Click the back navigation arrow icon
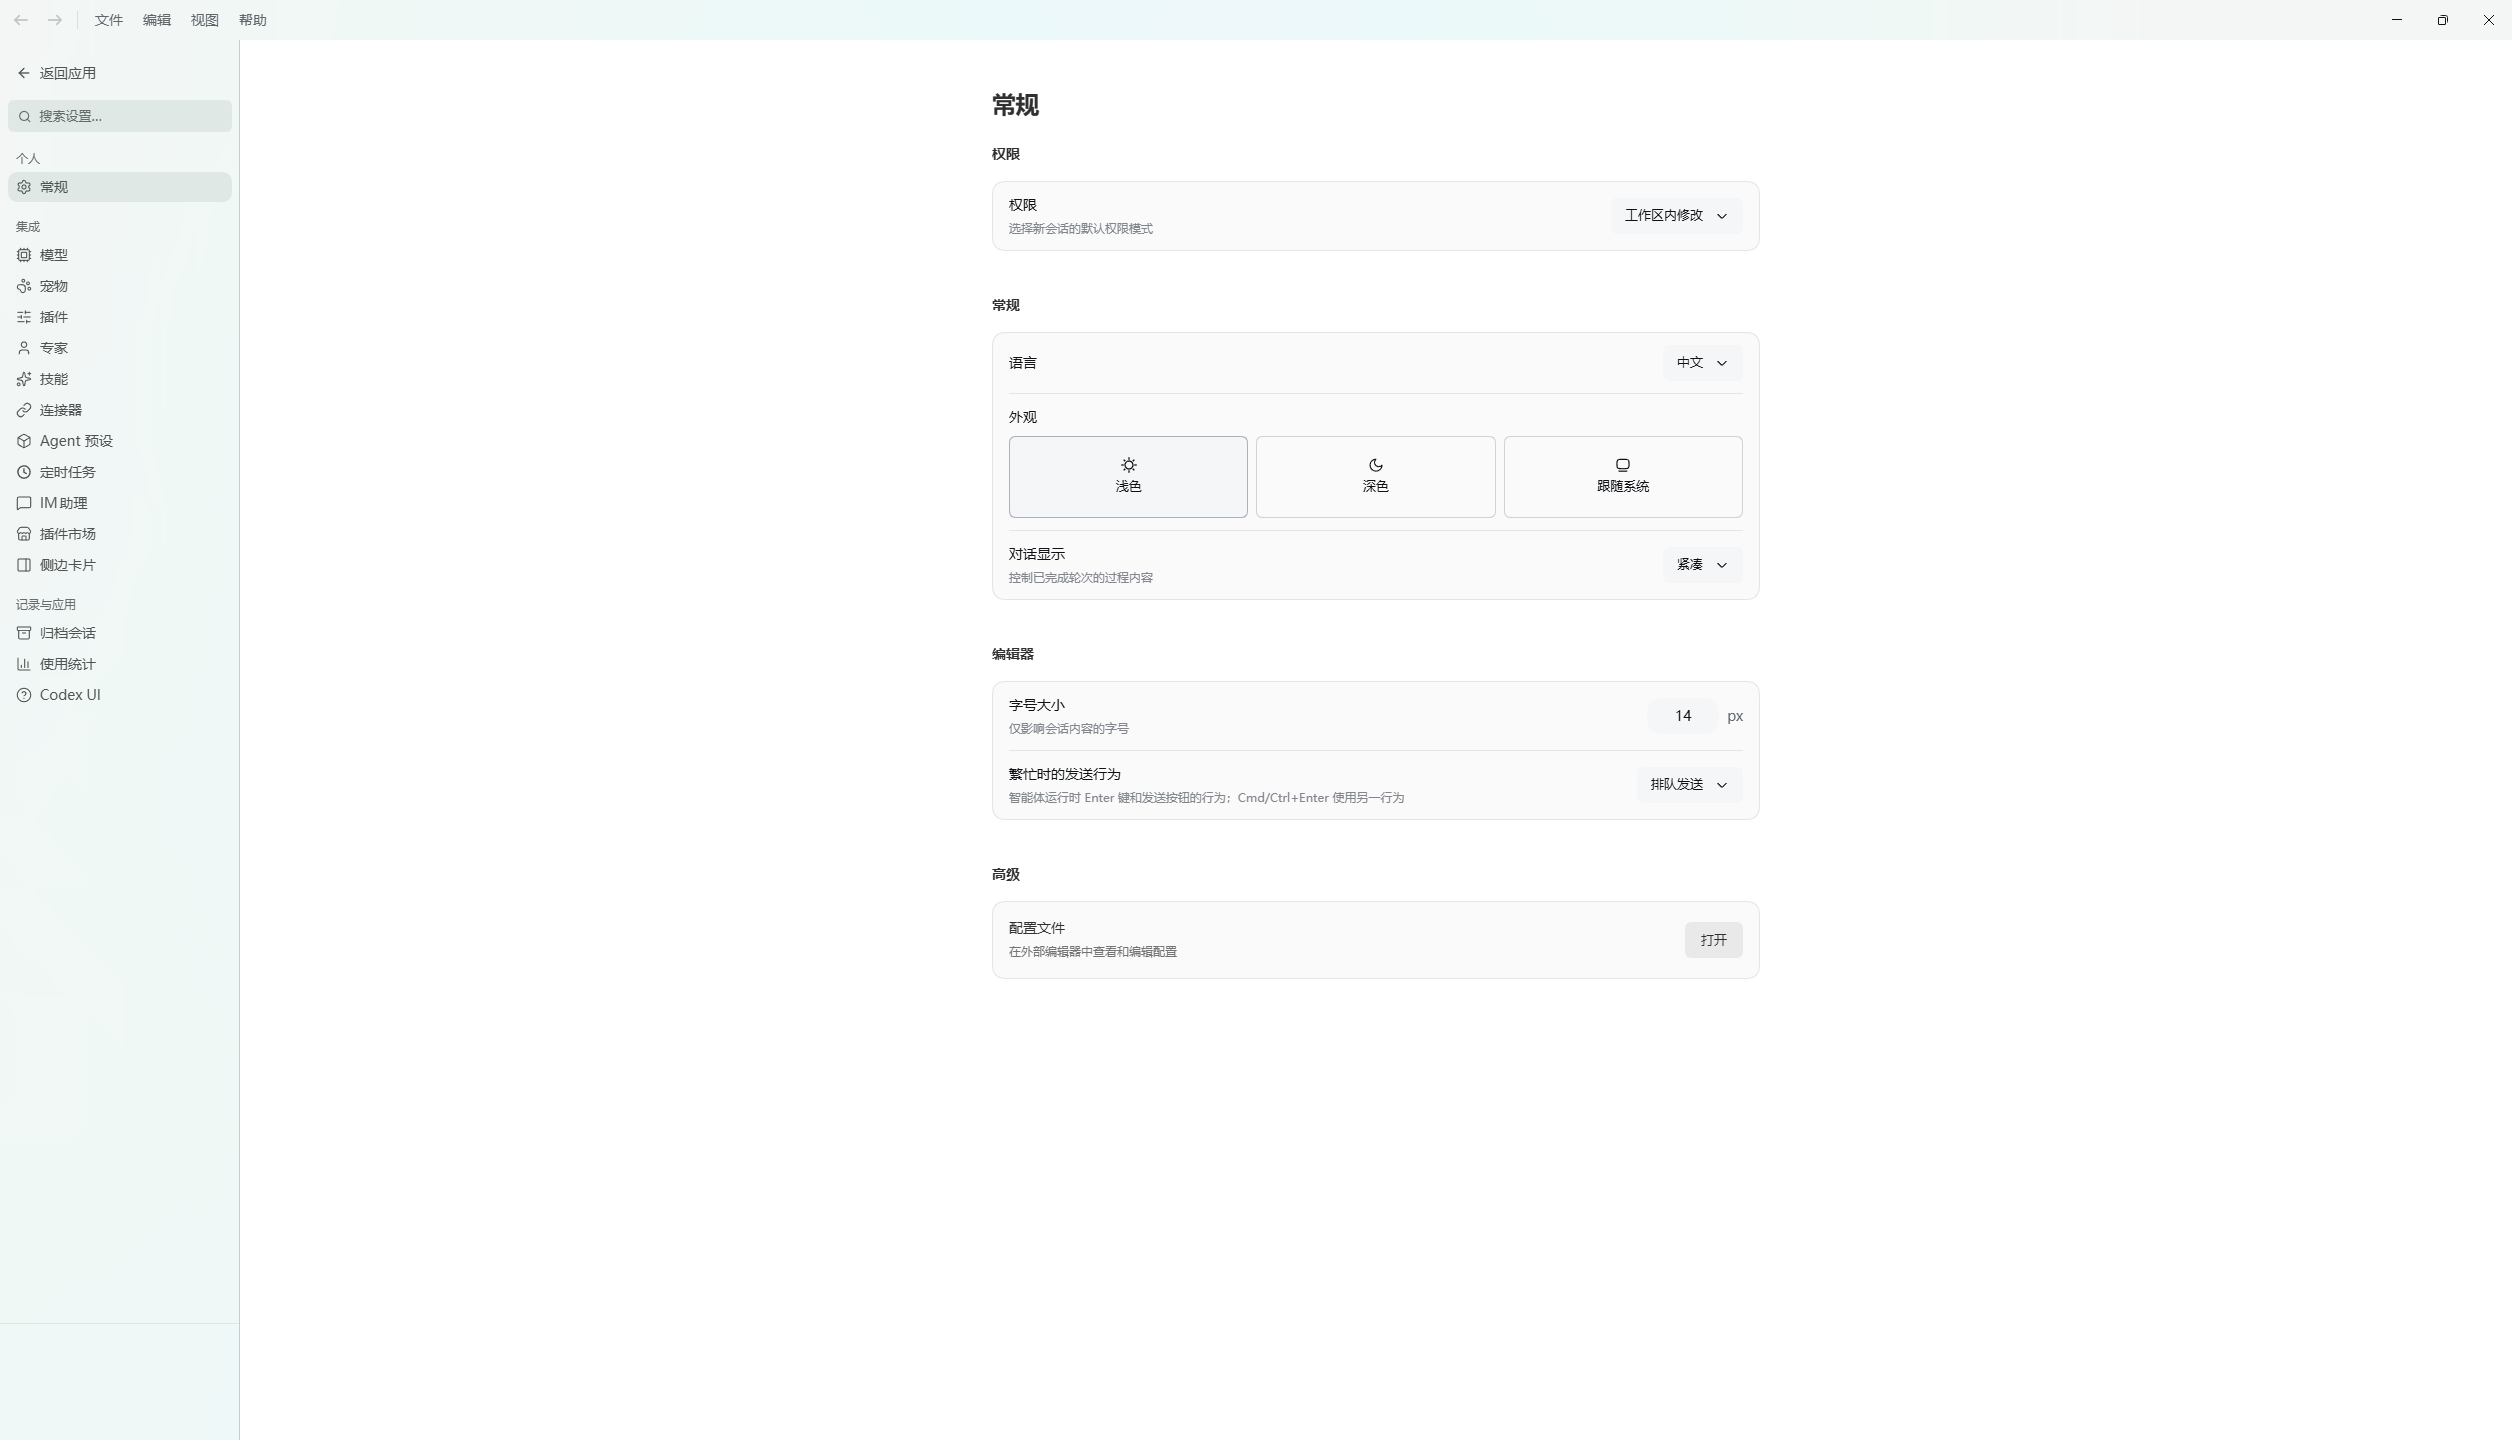Screen dimensions: 2512x1440 coord(21,20)
